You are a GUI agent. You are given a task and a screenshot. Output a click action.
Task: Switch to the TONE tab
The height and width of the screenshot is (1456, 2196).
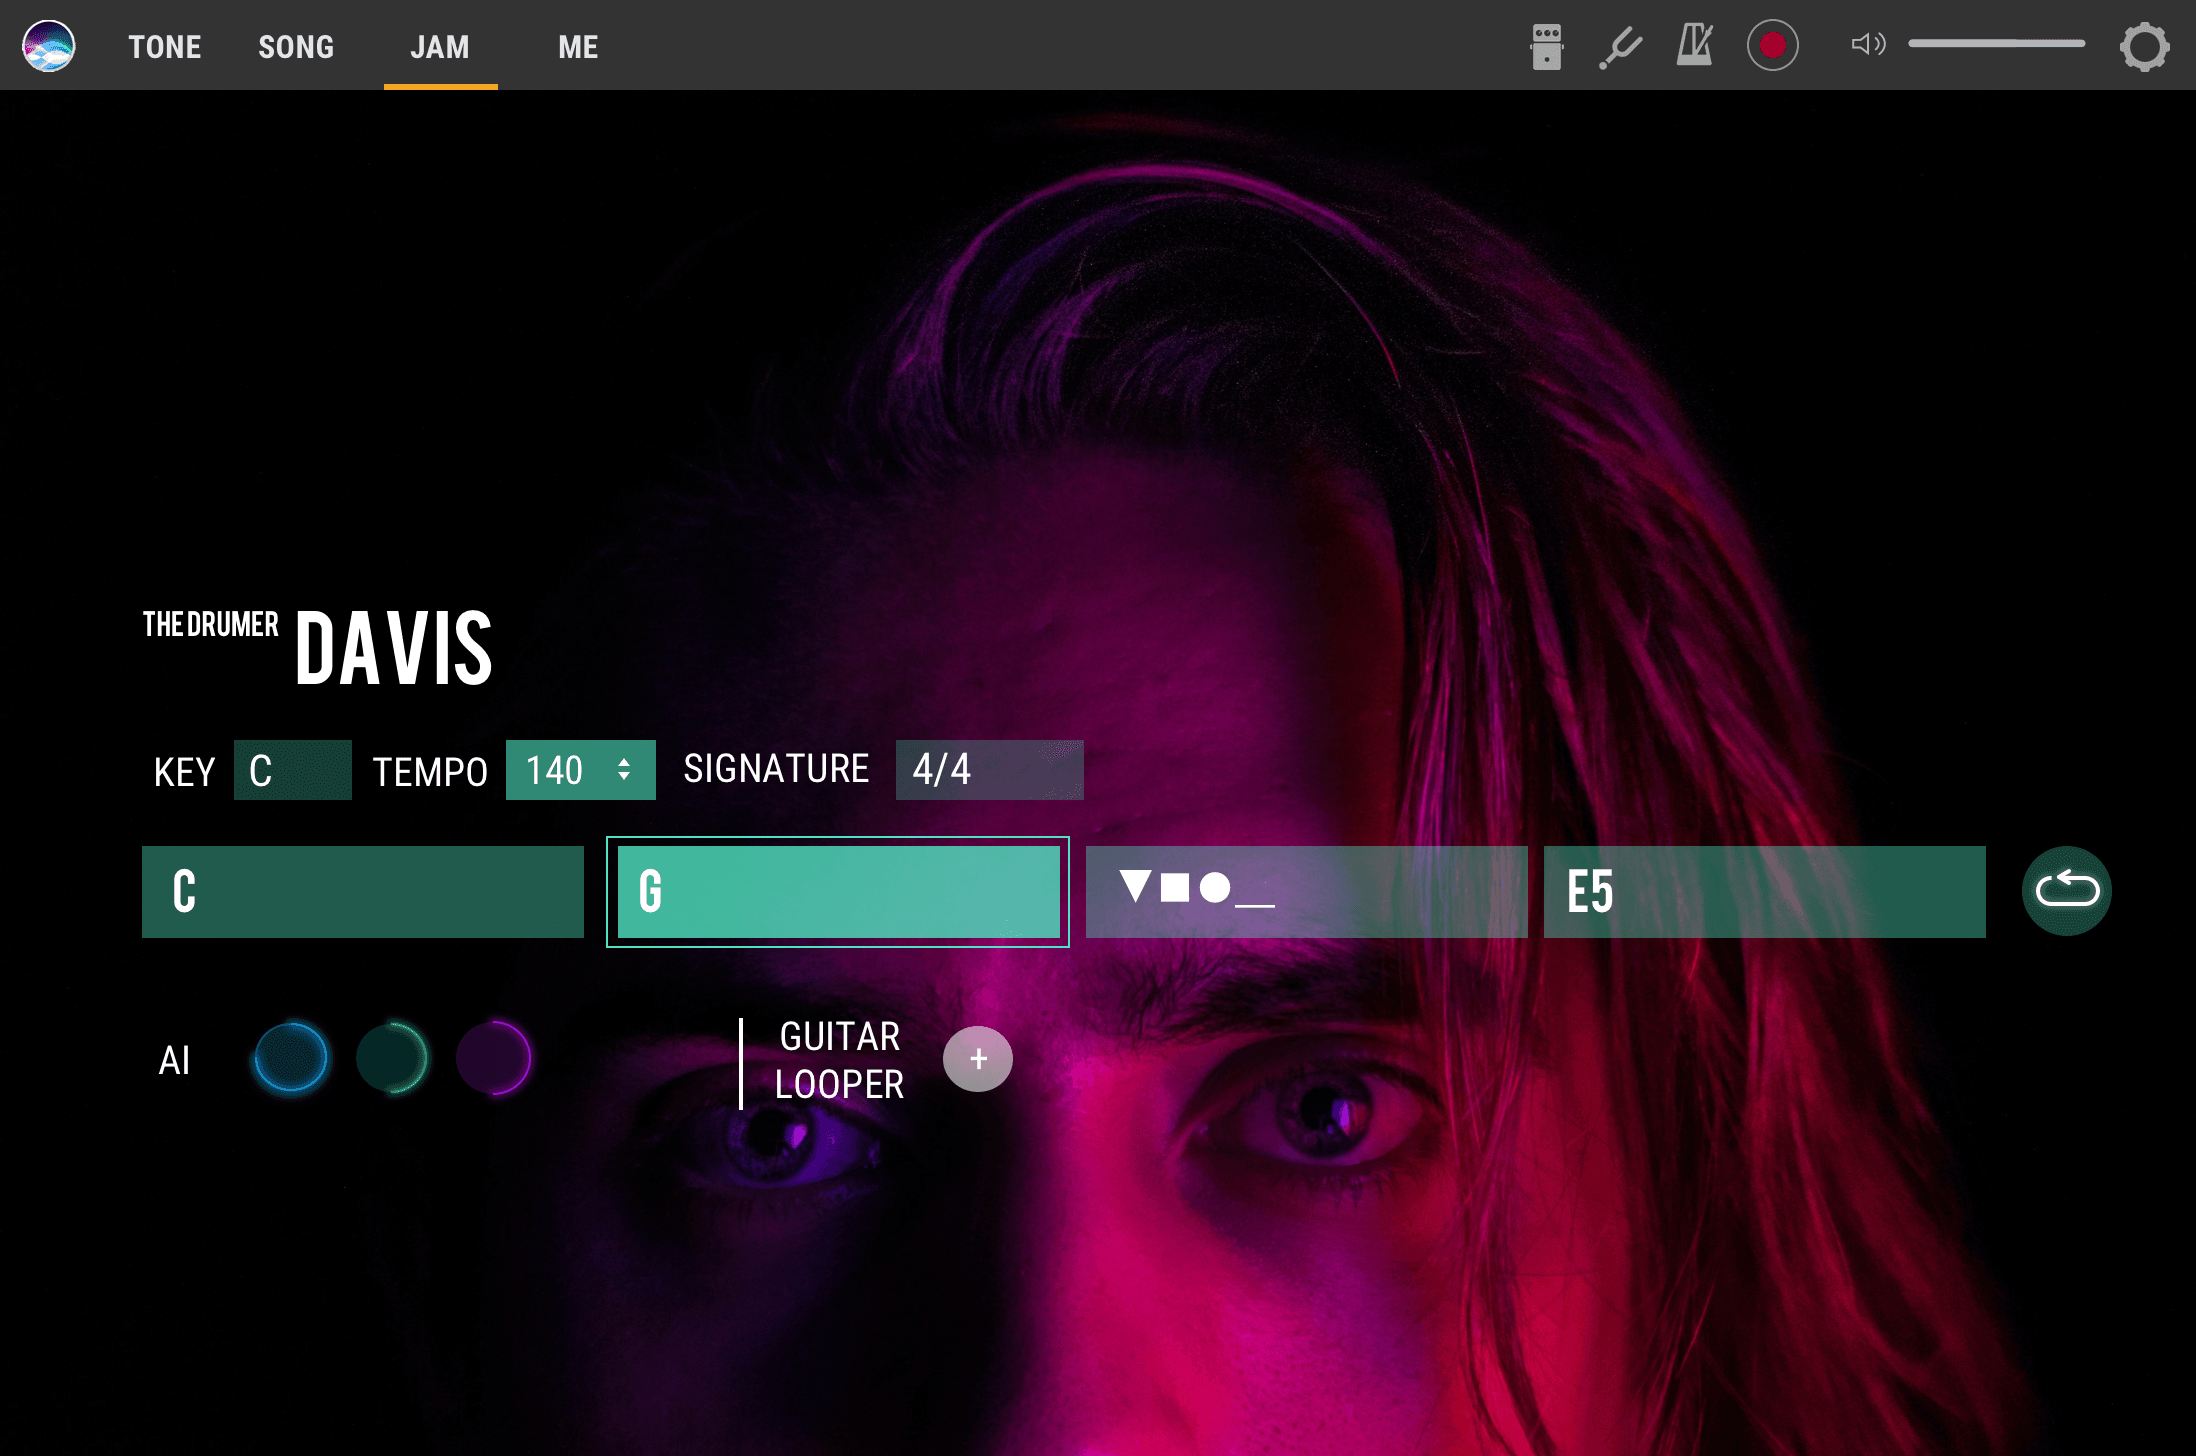165,47
